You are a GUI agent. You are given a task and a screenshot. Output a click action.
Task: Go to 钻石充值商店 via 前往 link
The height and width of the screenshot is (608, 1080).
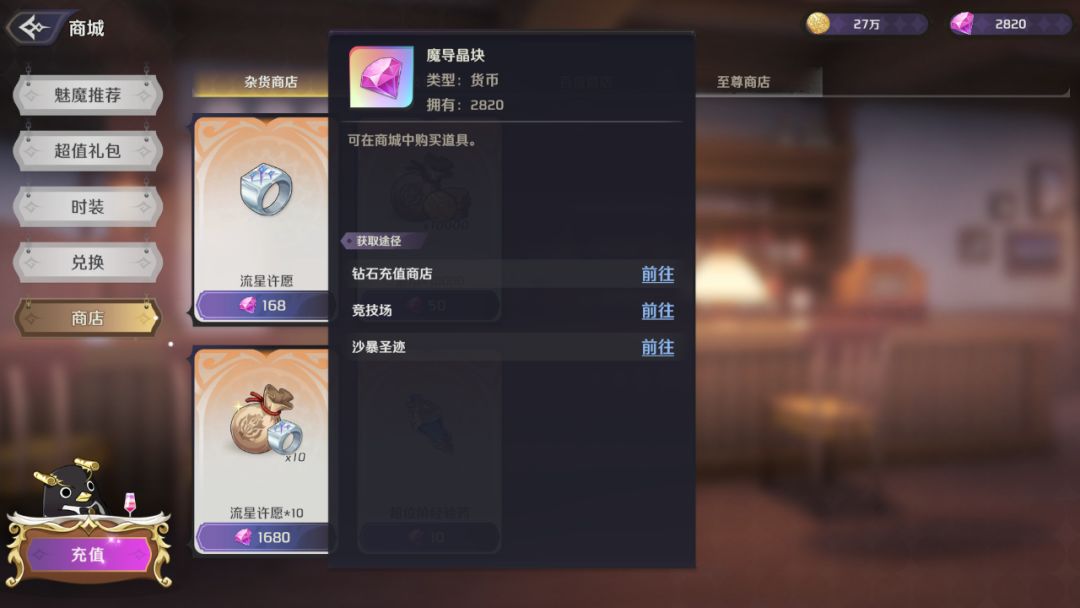coord(657,274)
